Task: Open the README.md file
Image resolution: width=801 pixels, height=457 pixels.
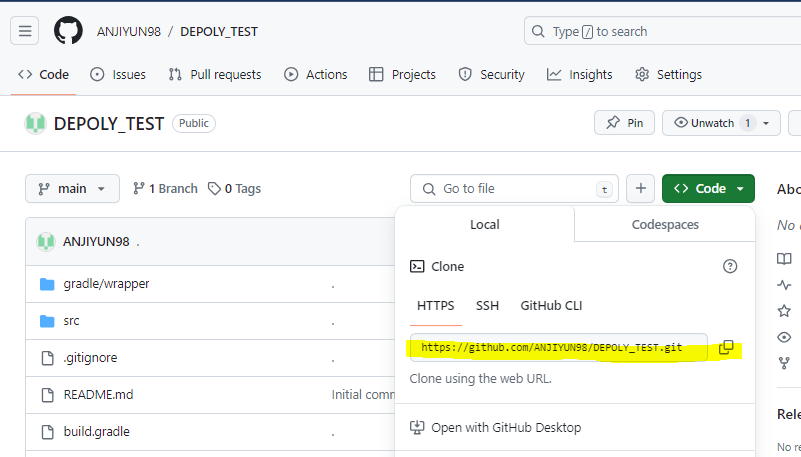Action: pyautogui.click(x=99, y=394)
